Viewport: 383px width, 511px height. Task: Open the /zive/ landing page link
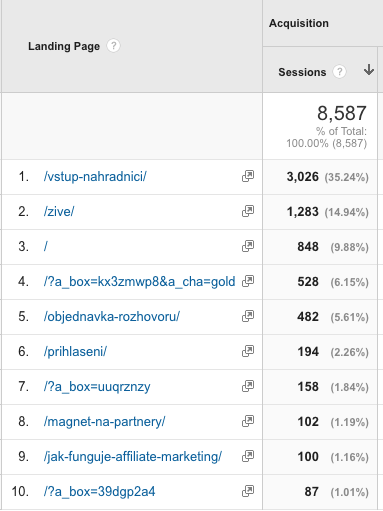[59, 211]
